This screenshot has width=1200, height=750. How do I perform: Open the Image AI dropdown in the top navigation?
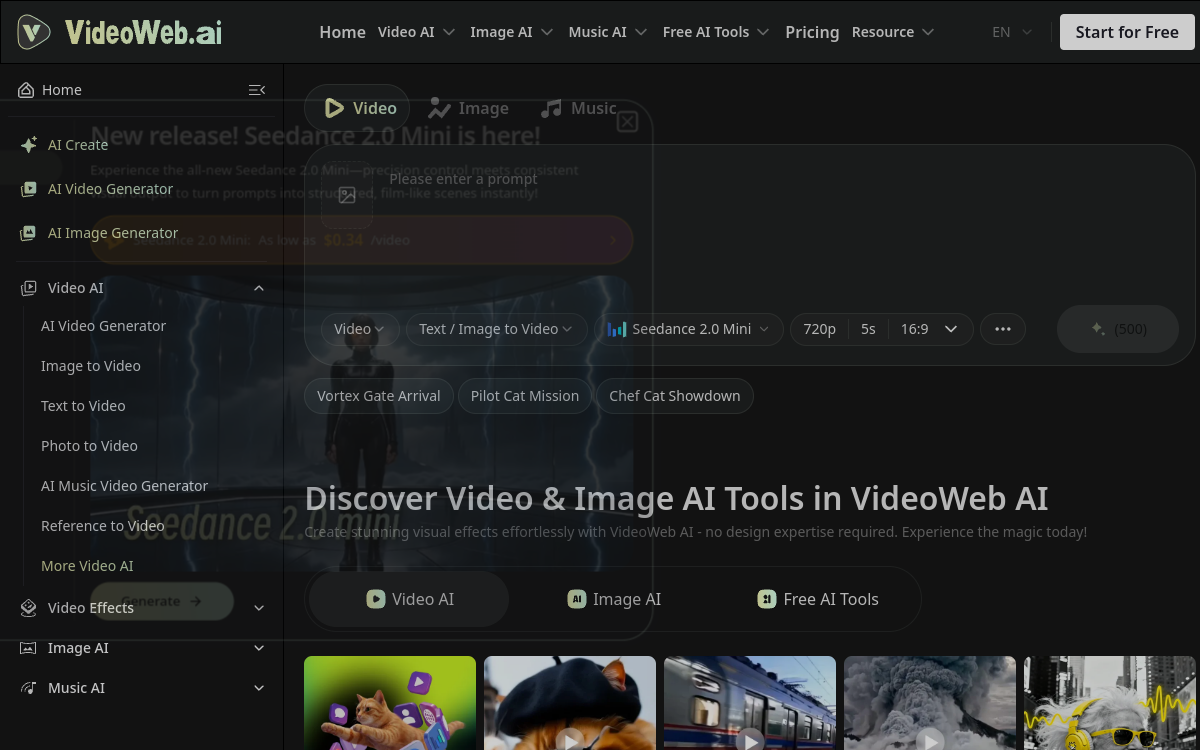(x=511, y=32)
